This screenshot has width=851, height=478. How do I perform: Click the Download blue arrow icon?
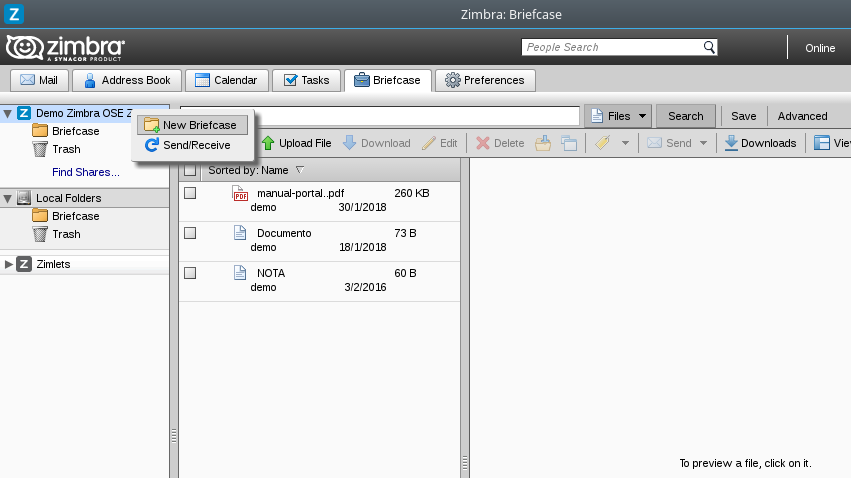350,143
